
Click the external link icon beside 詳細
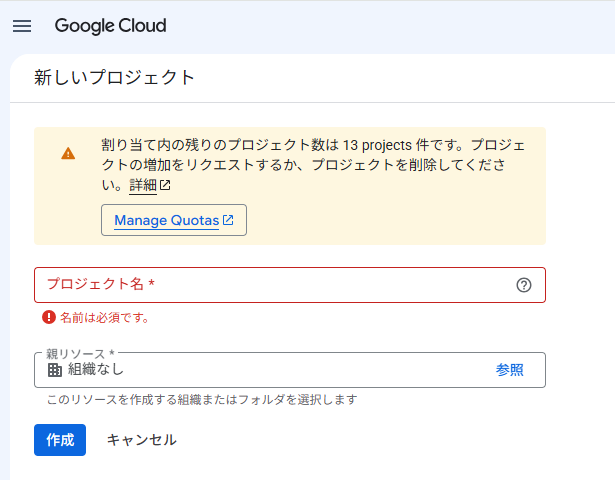(x=165, y=185)
